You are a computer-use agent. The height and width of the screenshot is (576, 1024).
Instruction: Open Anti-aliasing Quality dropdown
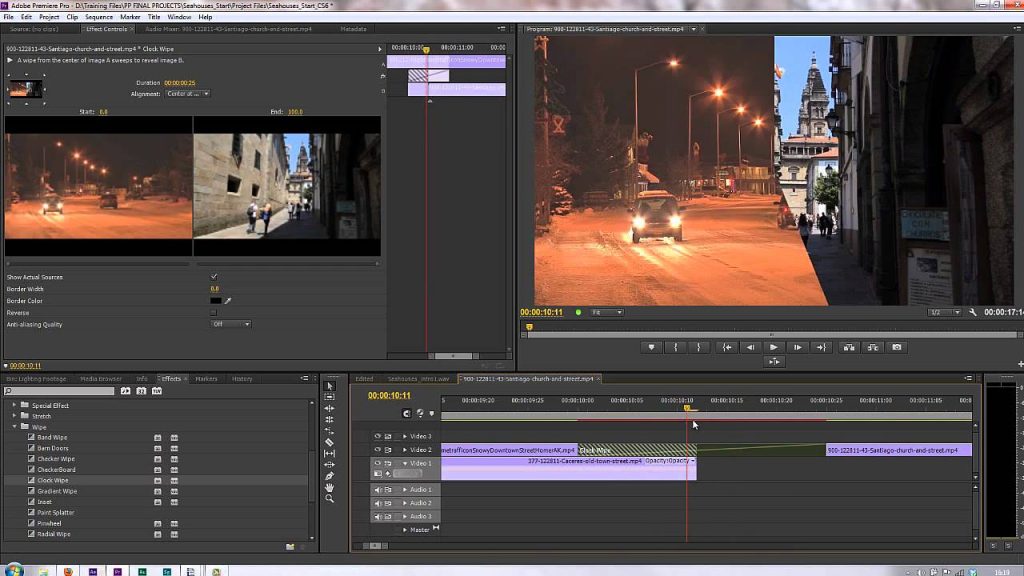(231, 324)
